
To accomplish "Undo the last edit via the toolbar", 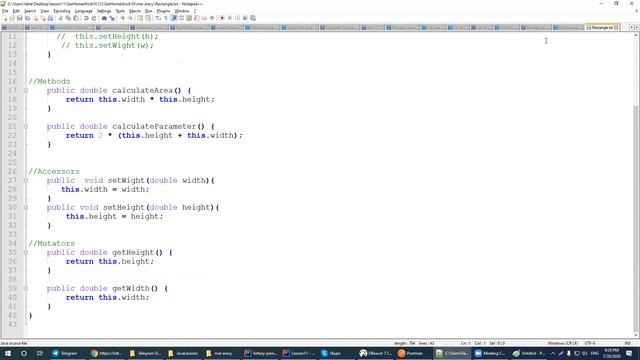I will 86,18.
